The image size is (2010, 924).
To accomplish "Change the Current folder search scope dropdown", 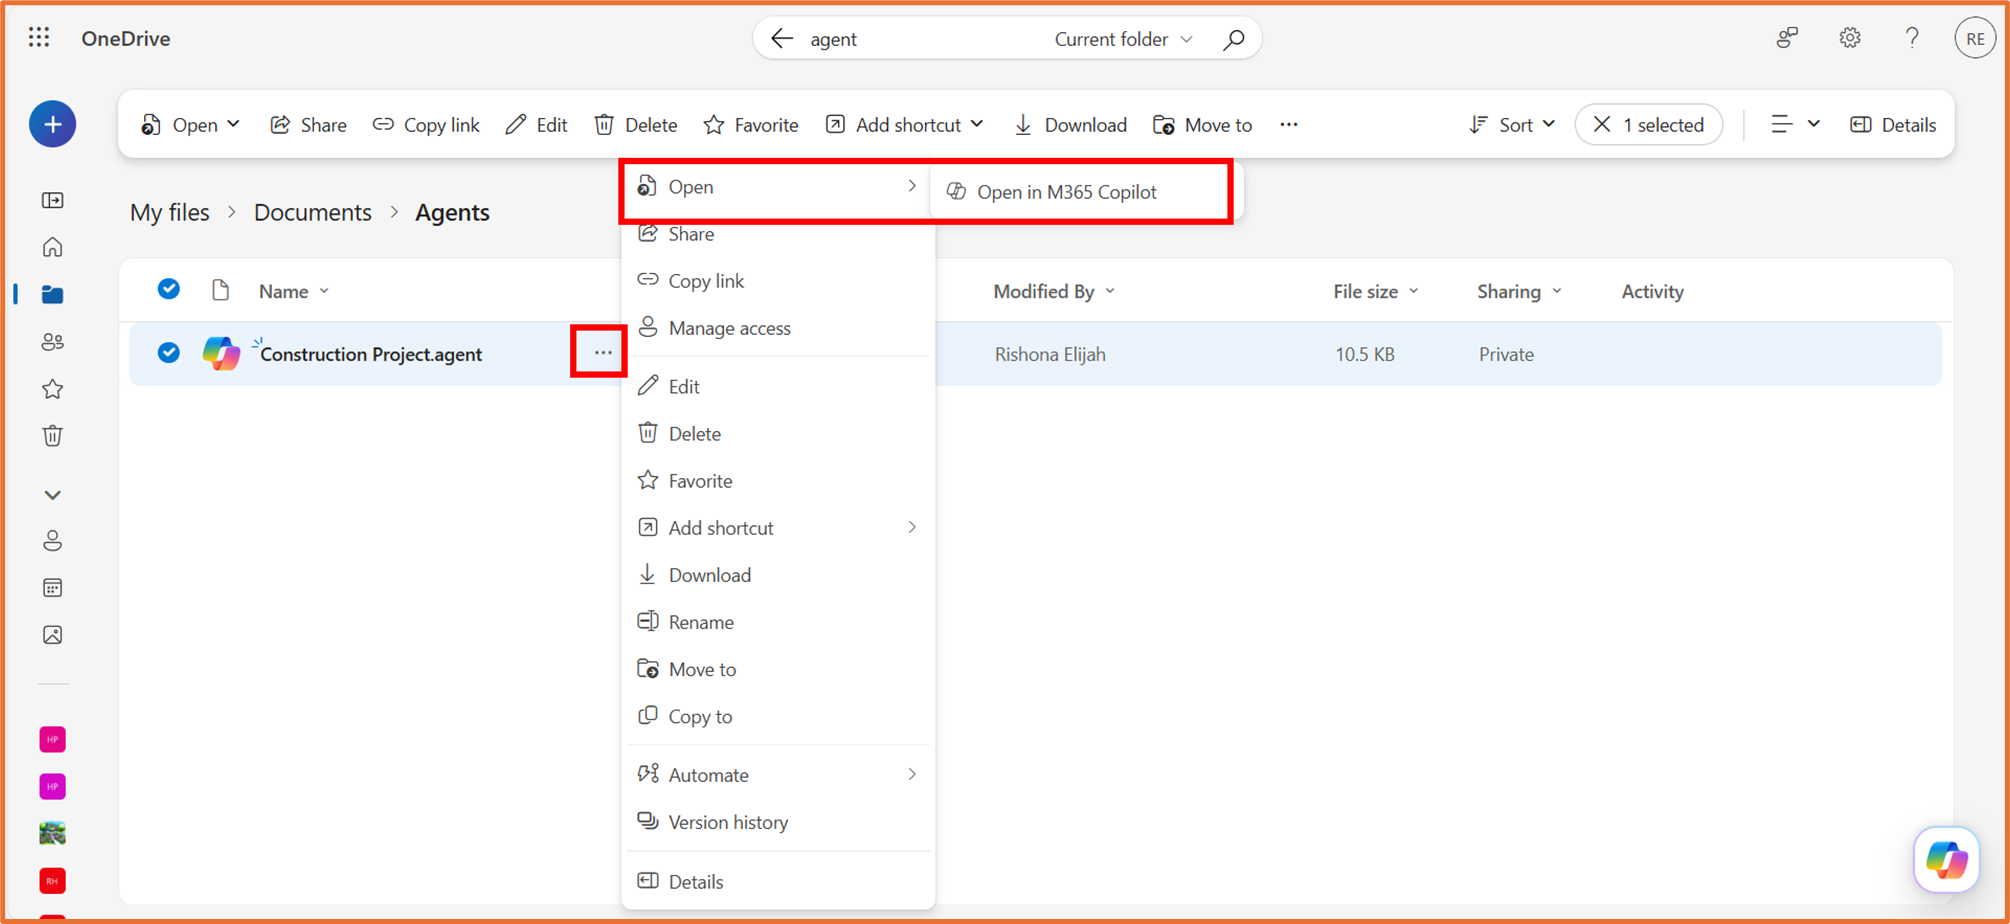I will (1123, 39).
